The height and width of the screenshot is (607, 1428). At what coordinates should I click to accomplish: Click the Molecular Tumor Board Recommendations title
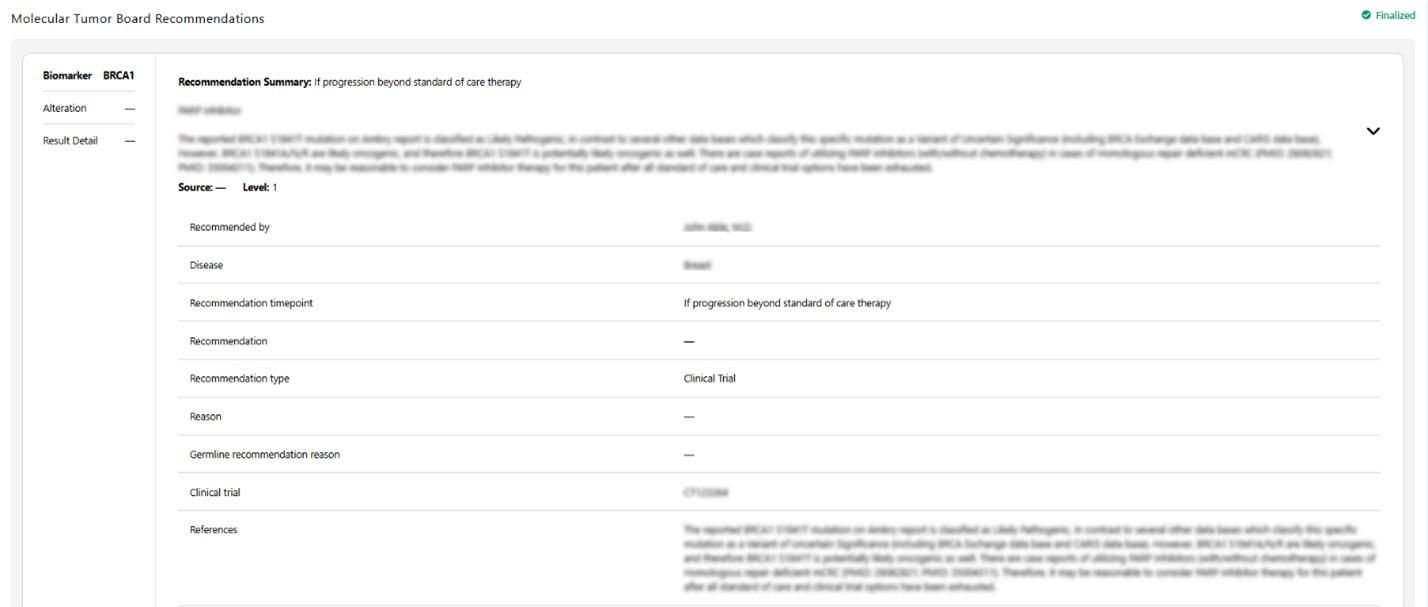click(x=138, y=18)
